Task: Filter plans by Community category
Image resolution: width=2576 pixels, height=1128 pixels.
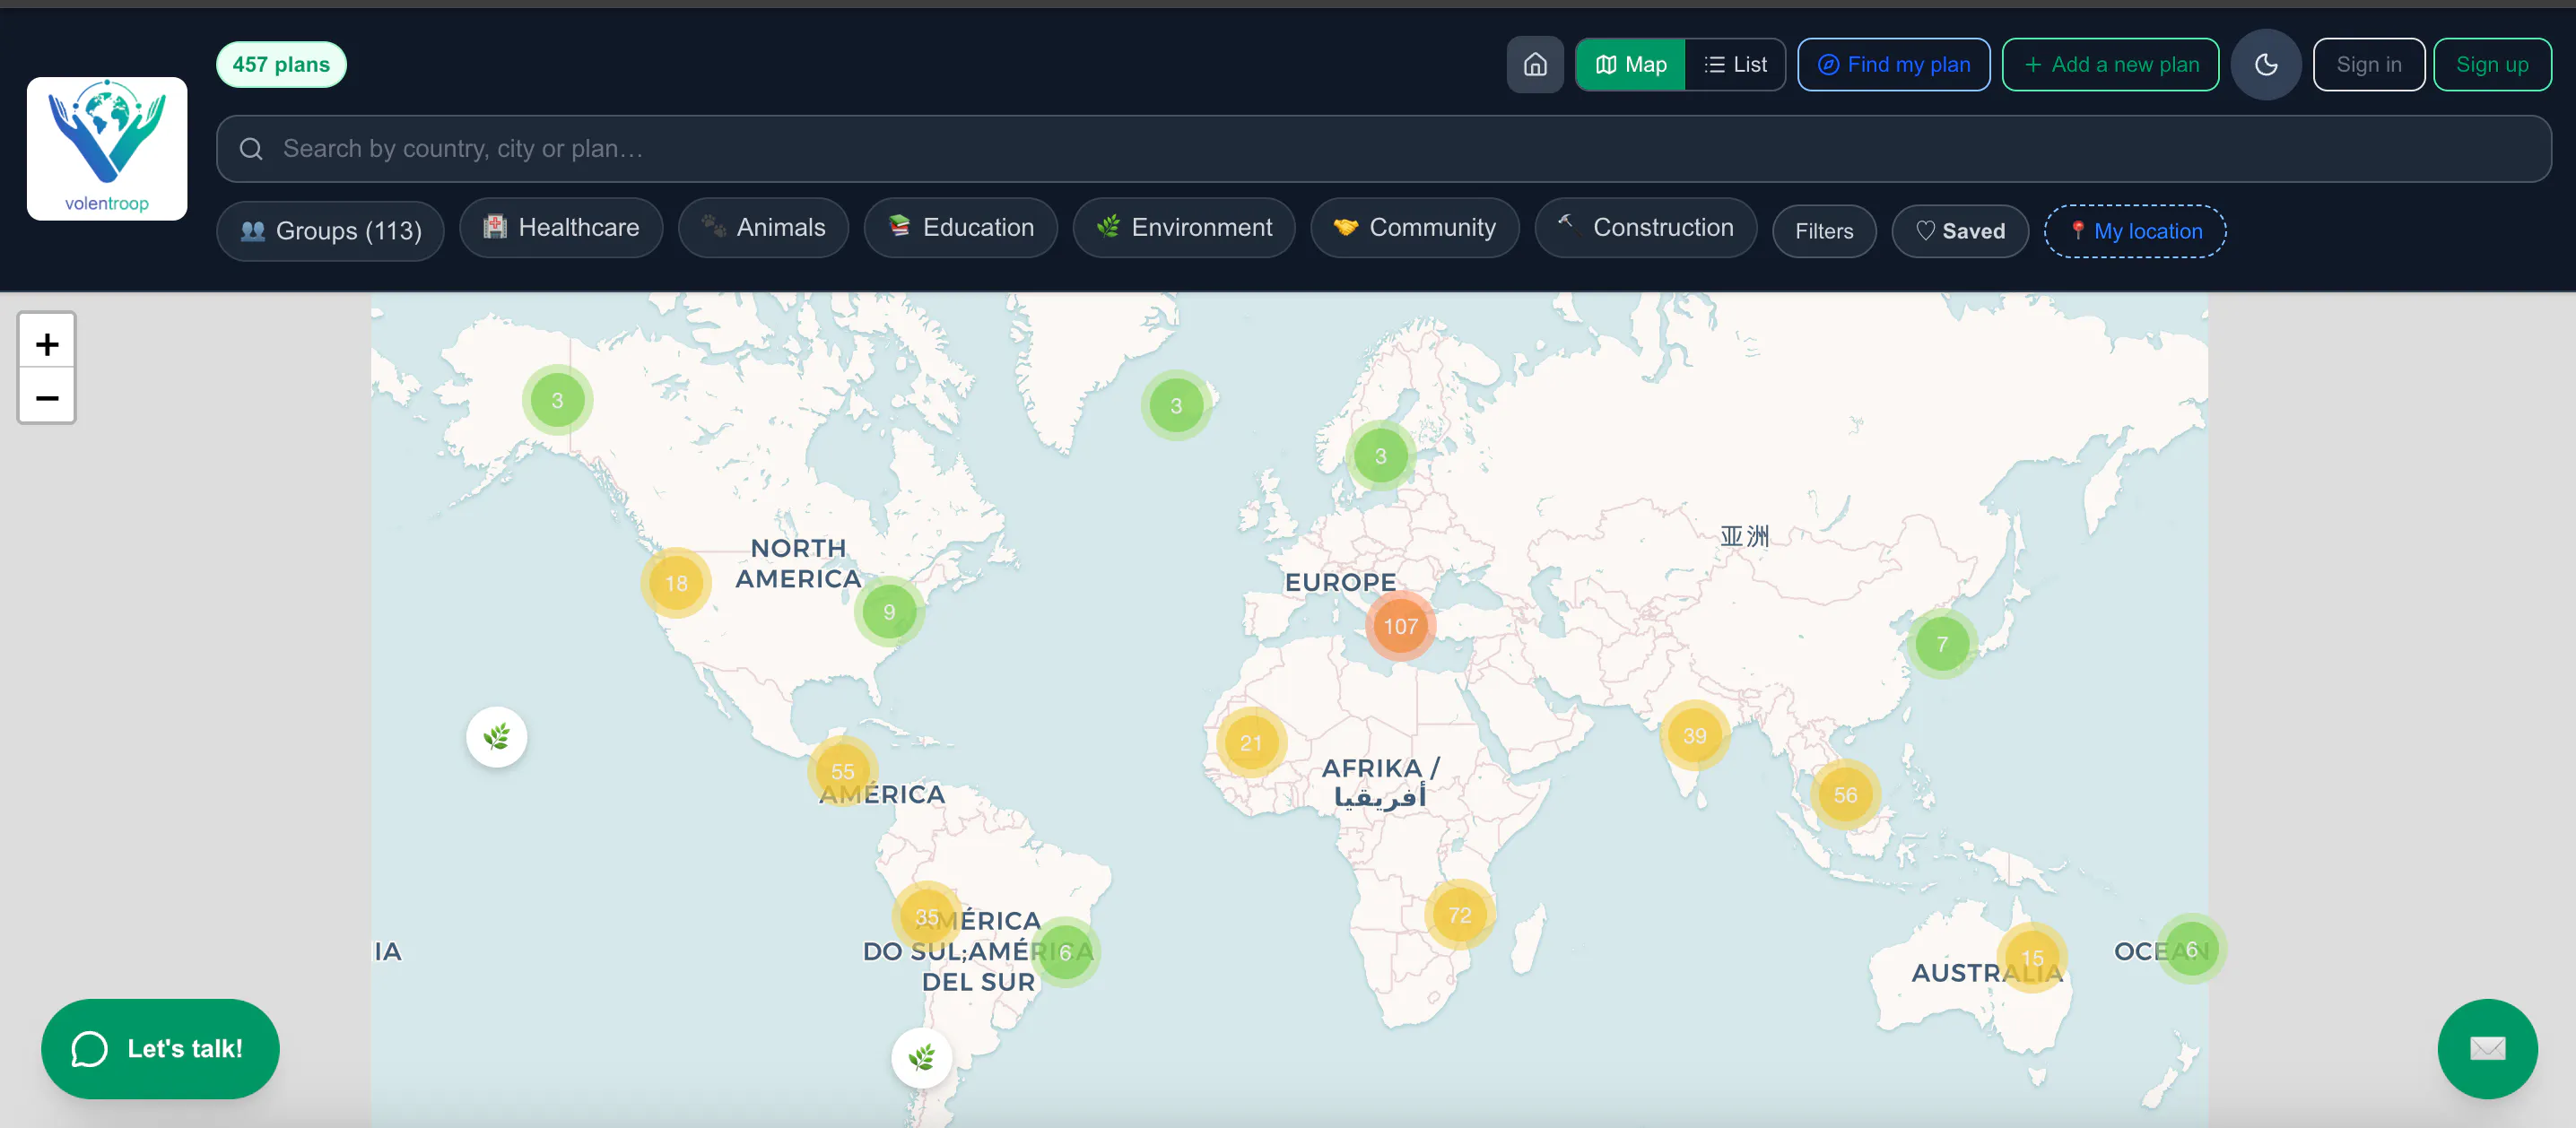Action: click(x=1414, y=228)
